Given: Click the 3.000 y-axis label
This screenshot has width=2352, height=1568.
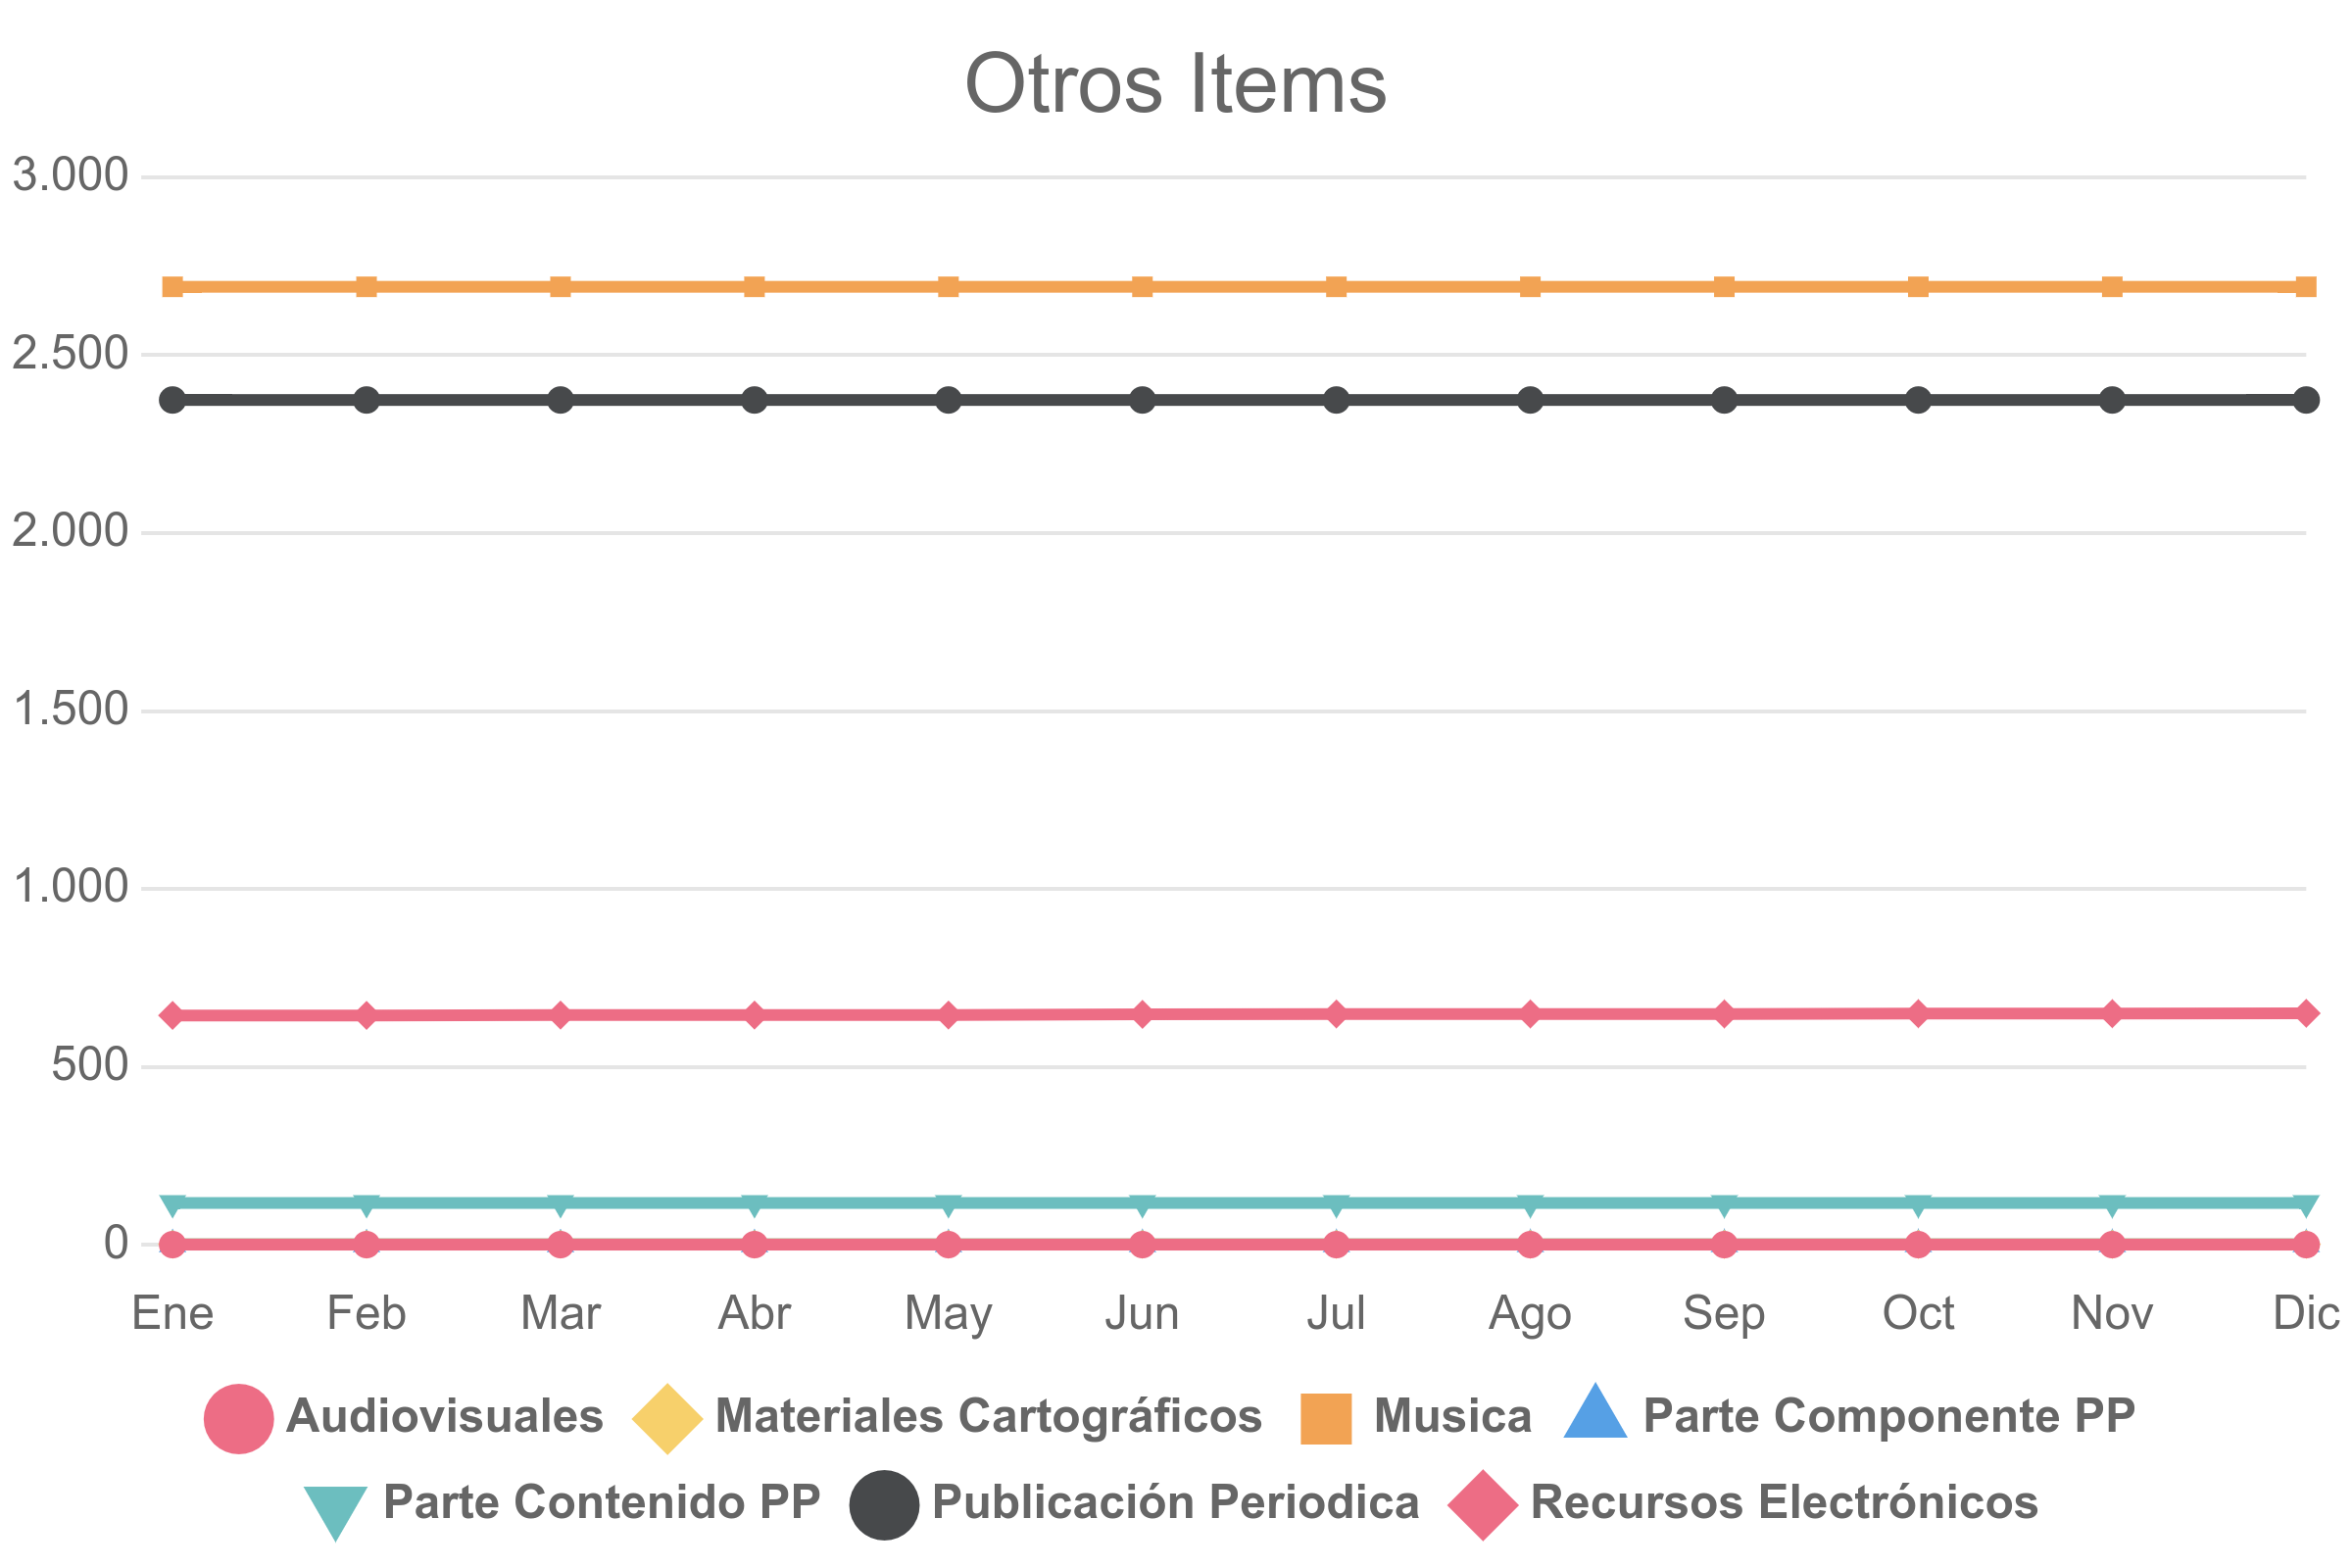Looking at the screenshot, I should point(70,175).
